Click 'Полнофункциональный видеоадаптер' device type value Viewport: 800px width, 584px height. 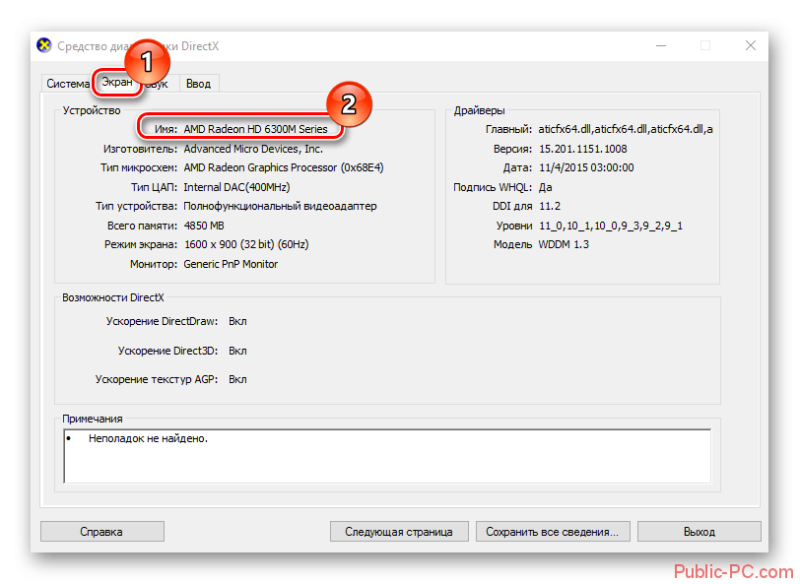(280, 207)
